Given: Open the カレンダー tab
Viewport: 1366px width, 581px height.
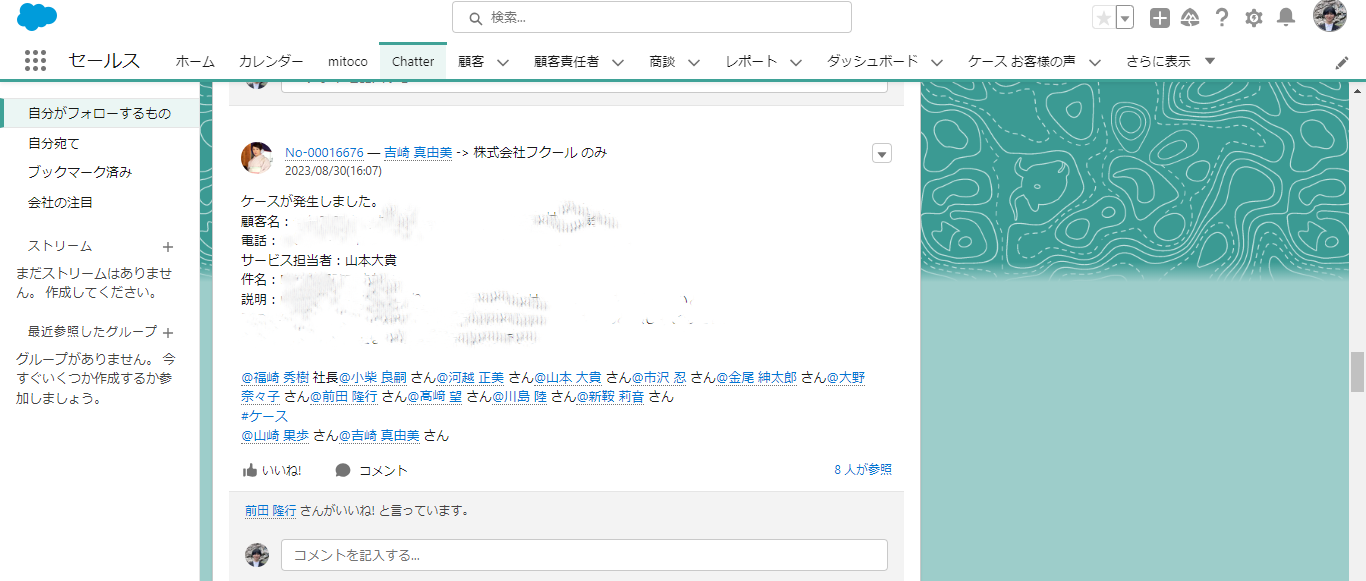Looking at the screenshot, I should coord(271,61).
